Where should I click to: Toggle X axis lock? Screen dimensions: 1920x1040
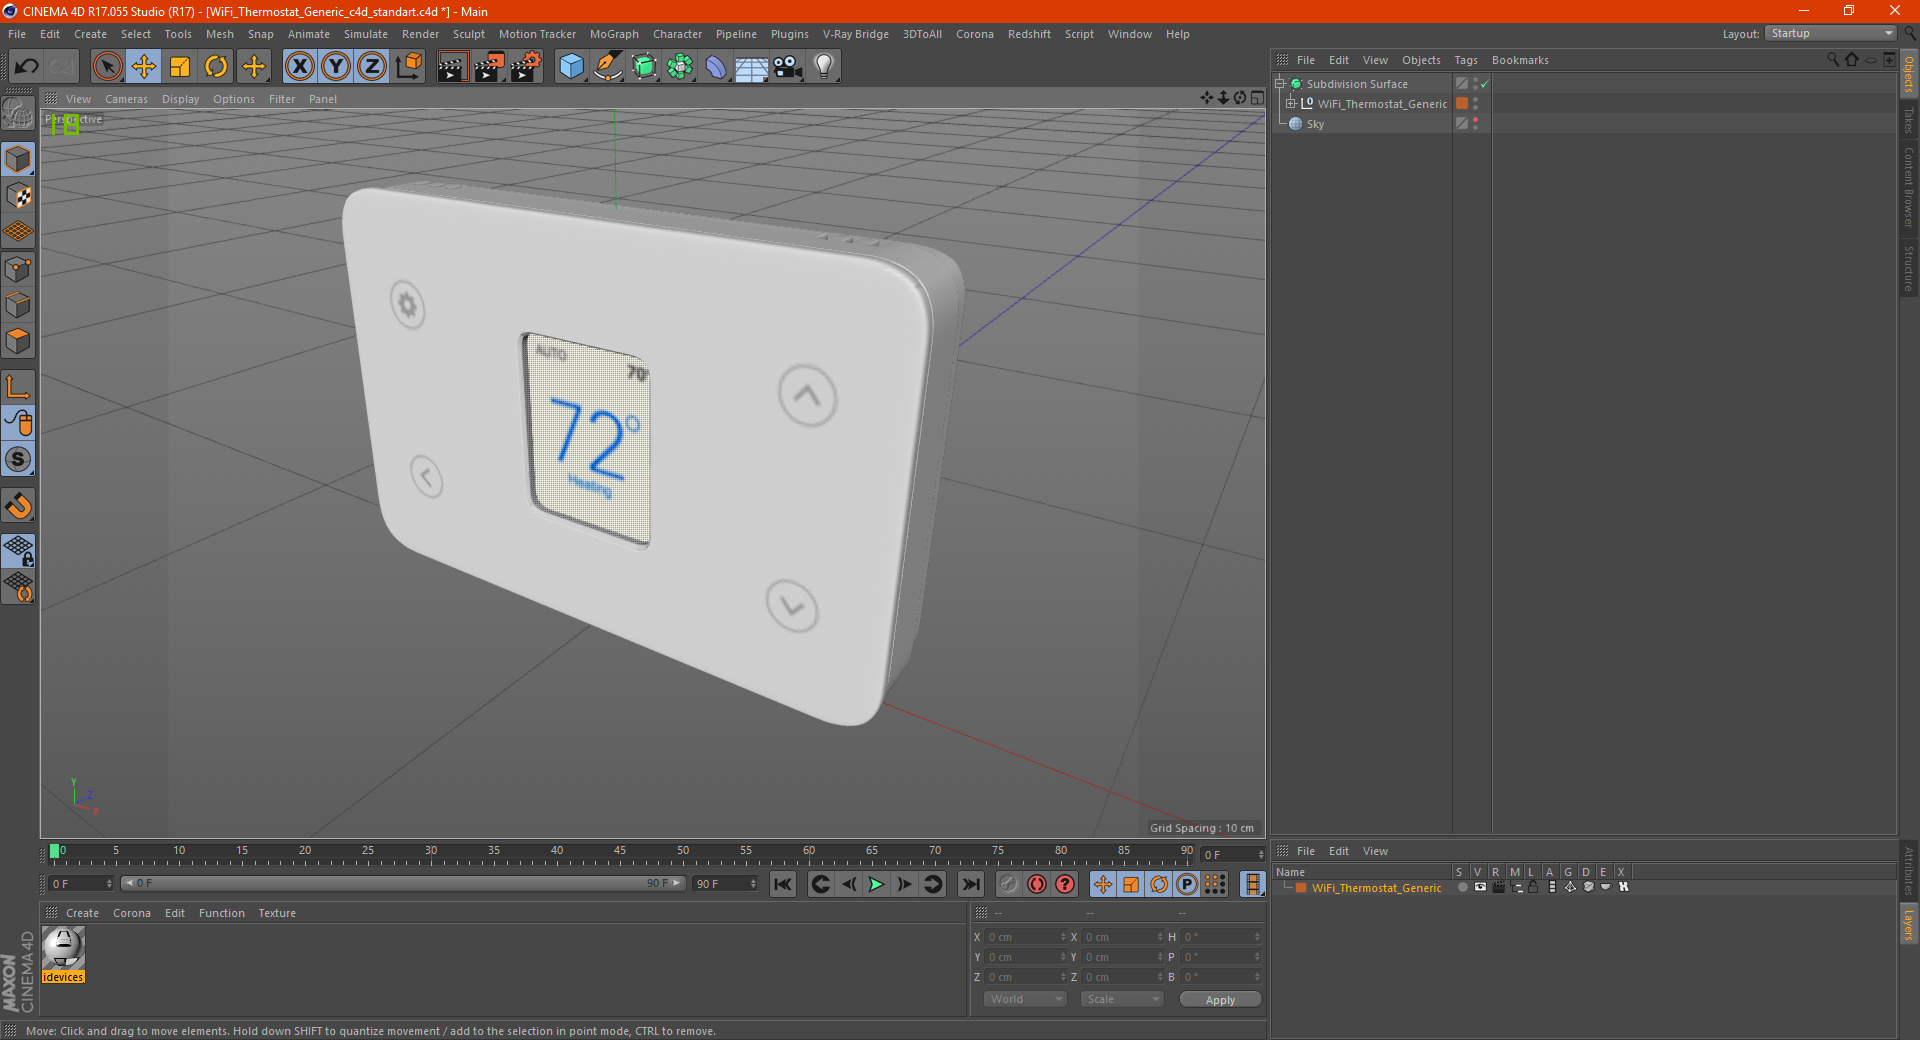click(x=299, y=67)
